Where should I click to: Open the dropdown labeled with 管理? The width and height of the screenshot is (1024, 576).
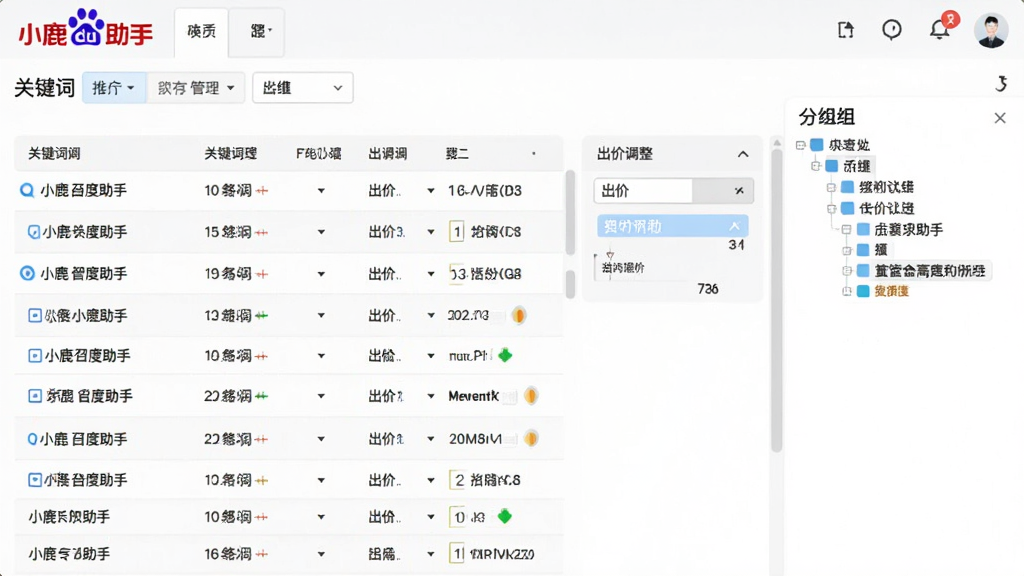(196, 88)
